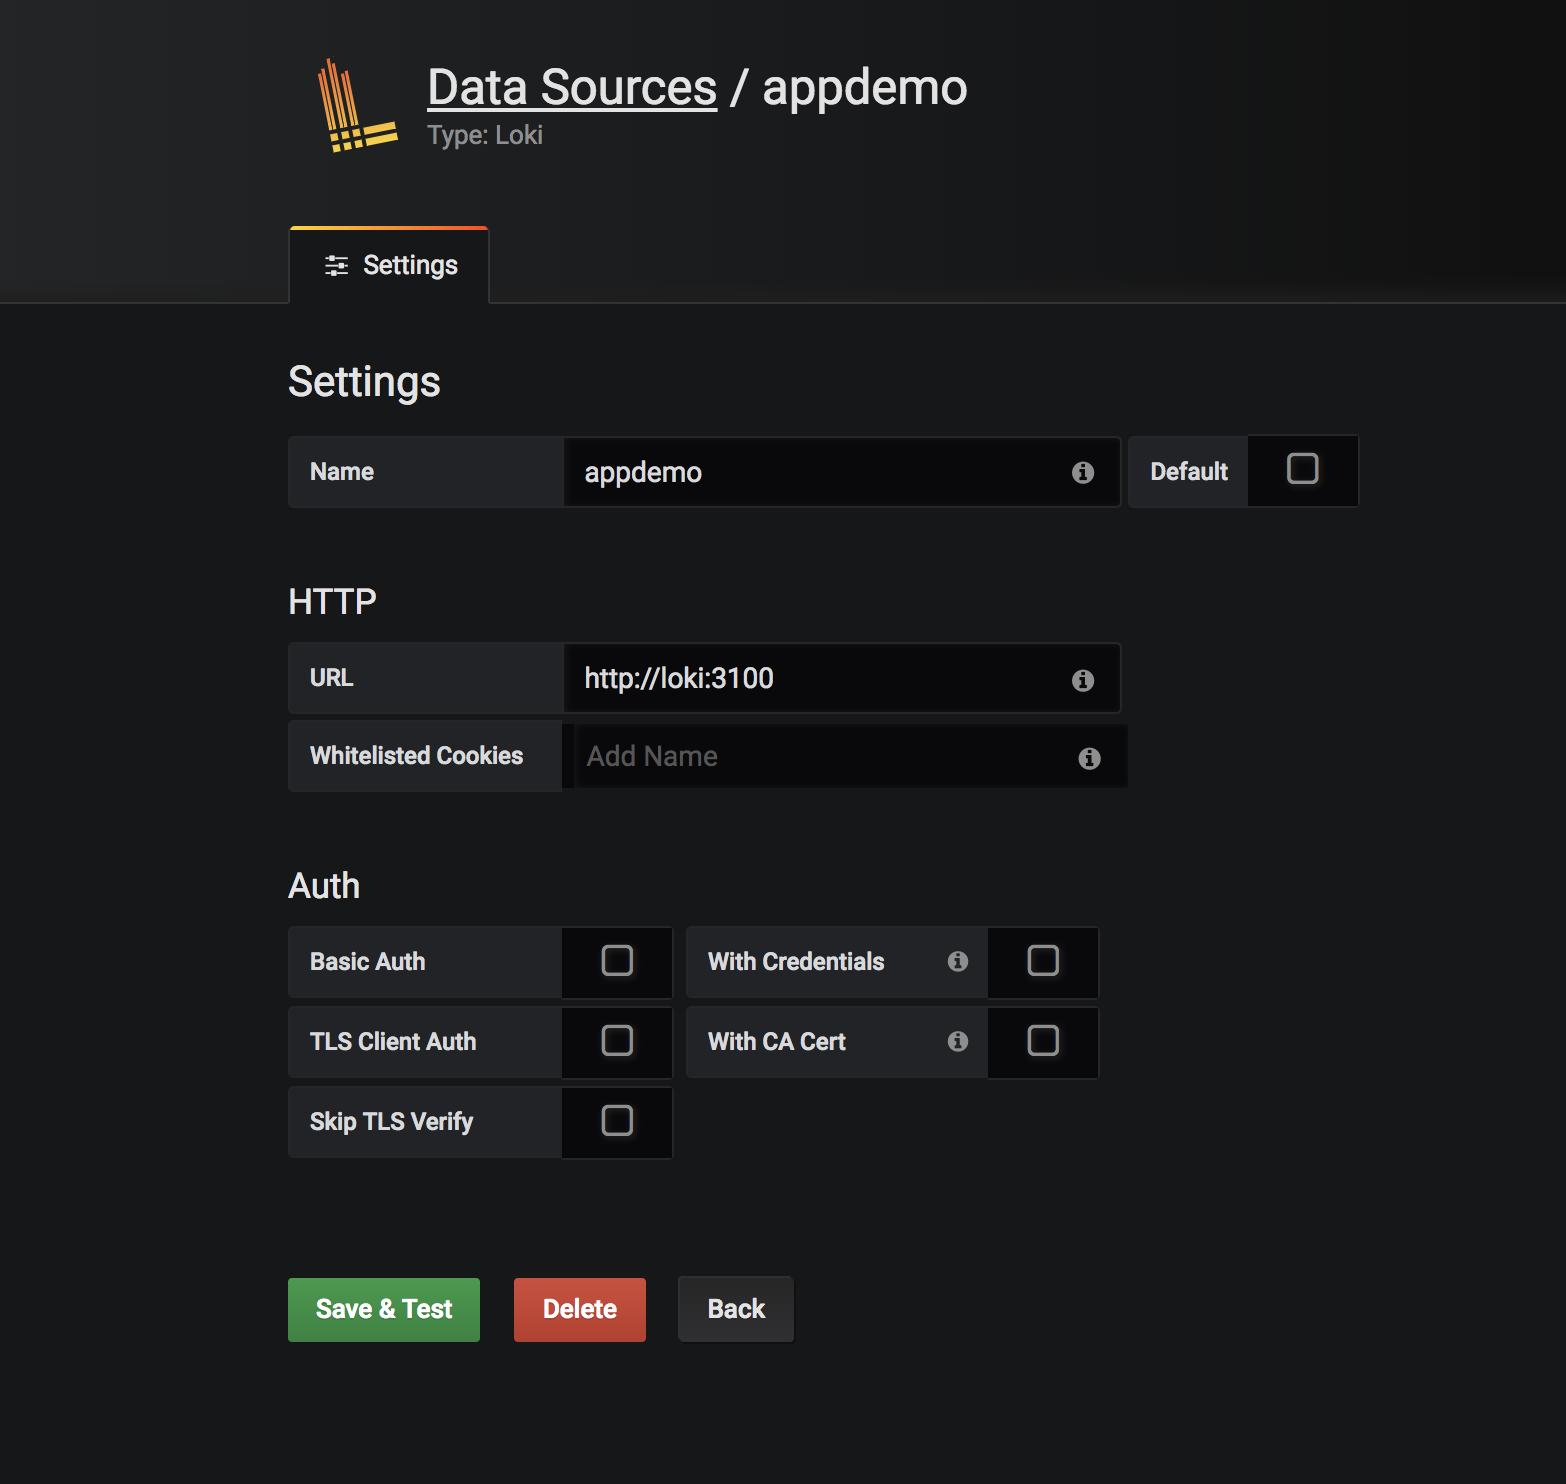
Task: Show info tooltip for URL field
Action: [1083, 680]
